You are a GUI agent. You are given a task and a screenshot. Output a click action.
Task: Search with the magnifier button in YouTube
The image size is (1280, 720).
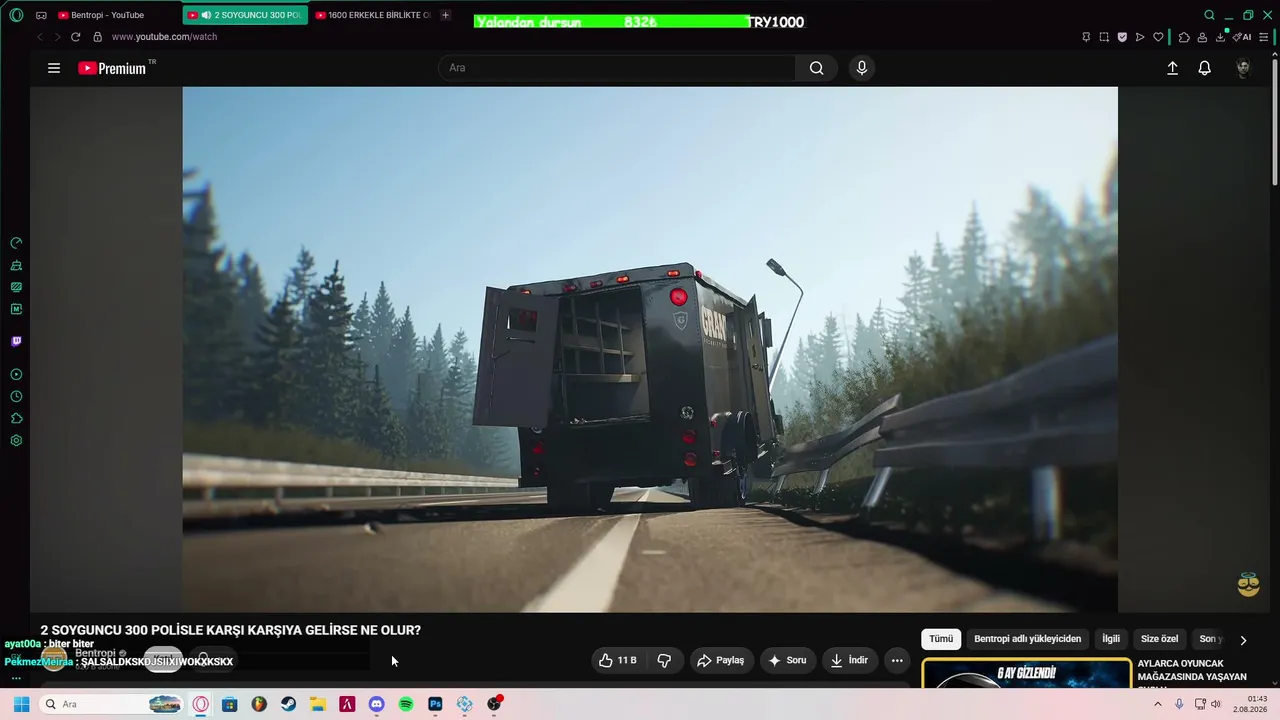click(x=816, y=68)
